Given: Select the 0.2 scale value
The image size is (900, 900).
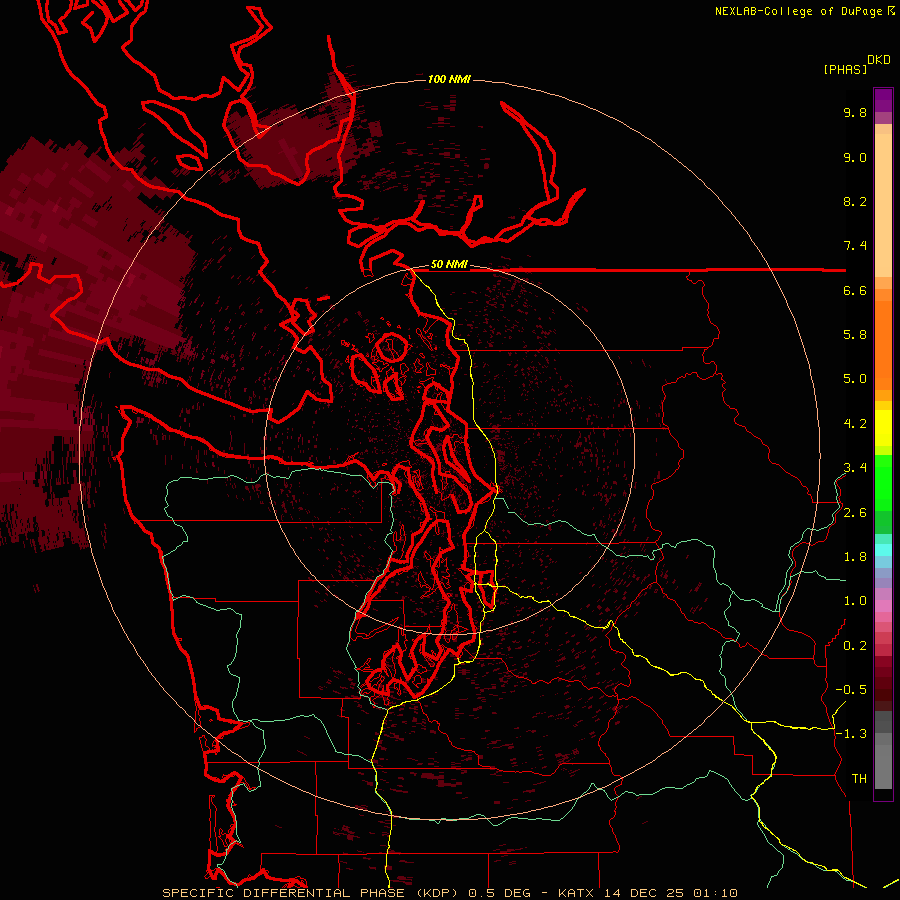Looking at the screenshot, I should click(x=855, y=646).
